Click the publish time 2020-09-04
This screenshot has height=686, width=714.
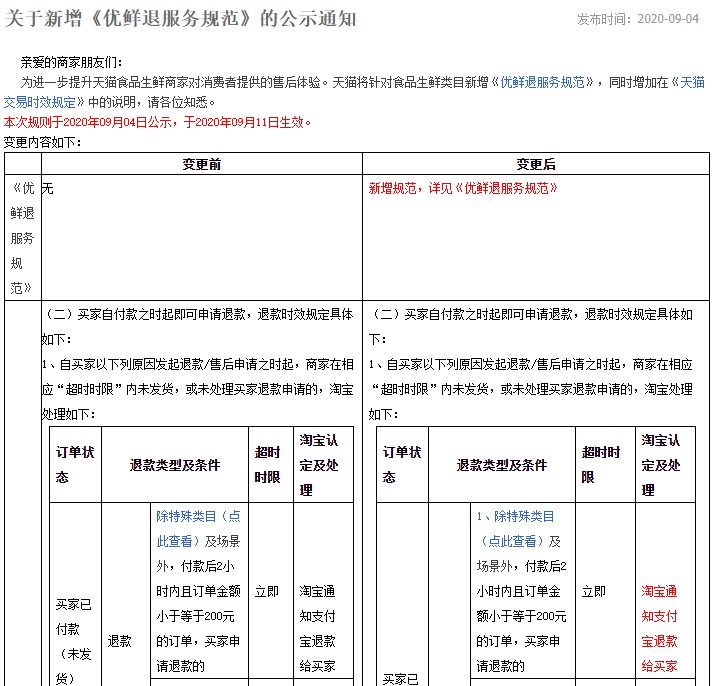668,19
